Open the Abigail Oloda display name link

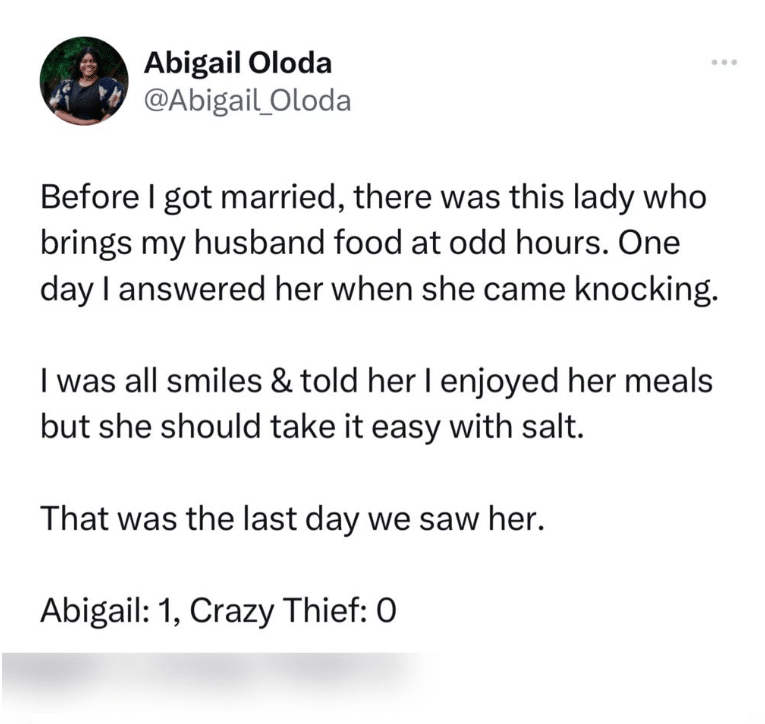238,64
